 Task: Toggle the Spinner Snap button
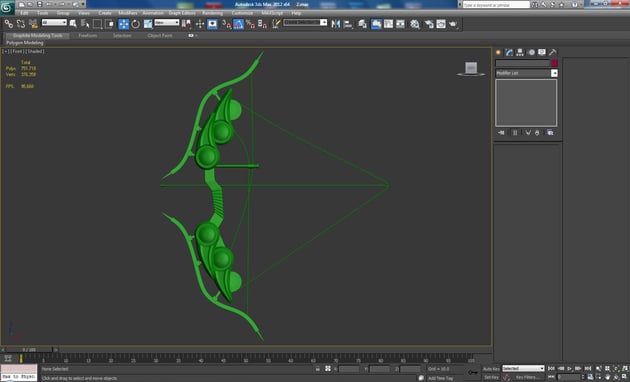[x=262, y=24]
